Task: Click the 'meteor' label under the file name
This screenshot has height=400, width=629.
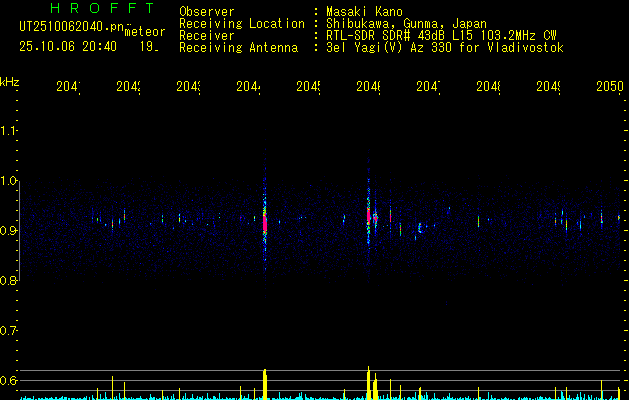Action: pyautogui.click(x=145, y=32)
